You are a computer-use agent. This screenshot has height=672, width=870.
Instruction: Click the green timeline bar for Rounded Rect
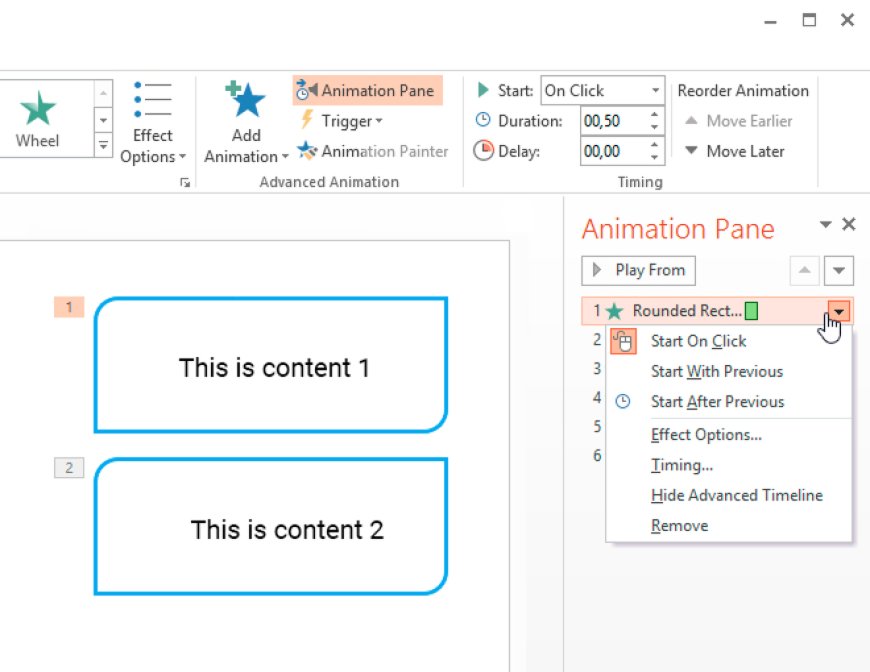[751, 311]
